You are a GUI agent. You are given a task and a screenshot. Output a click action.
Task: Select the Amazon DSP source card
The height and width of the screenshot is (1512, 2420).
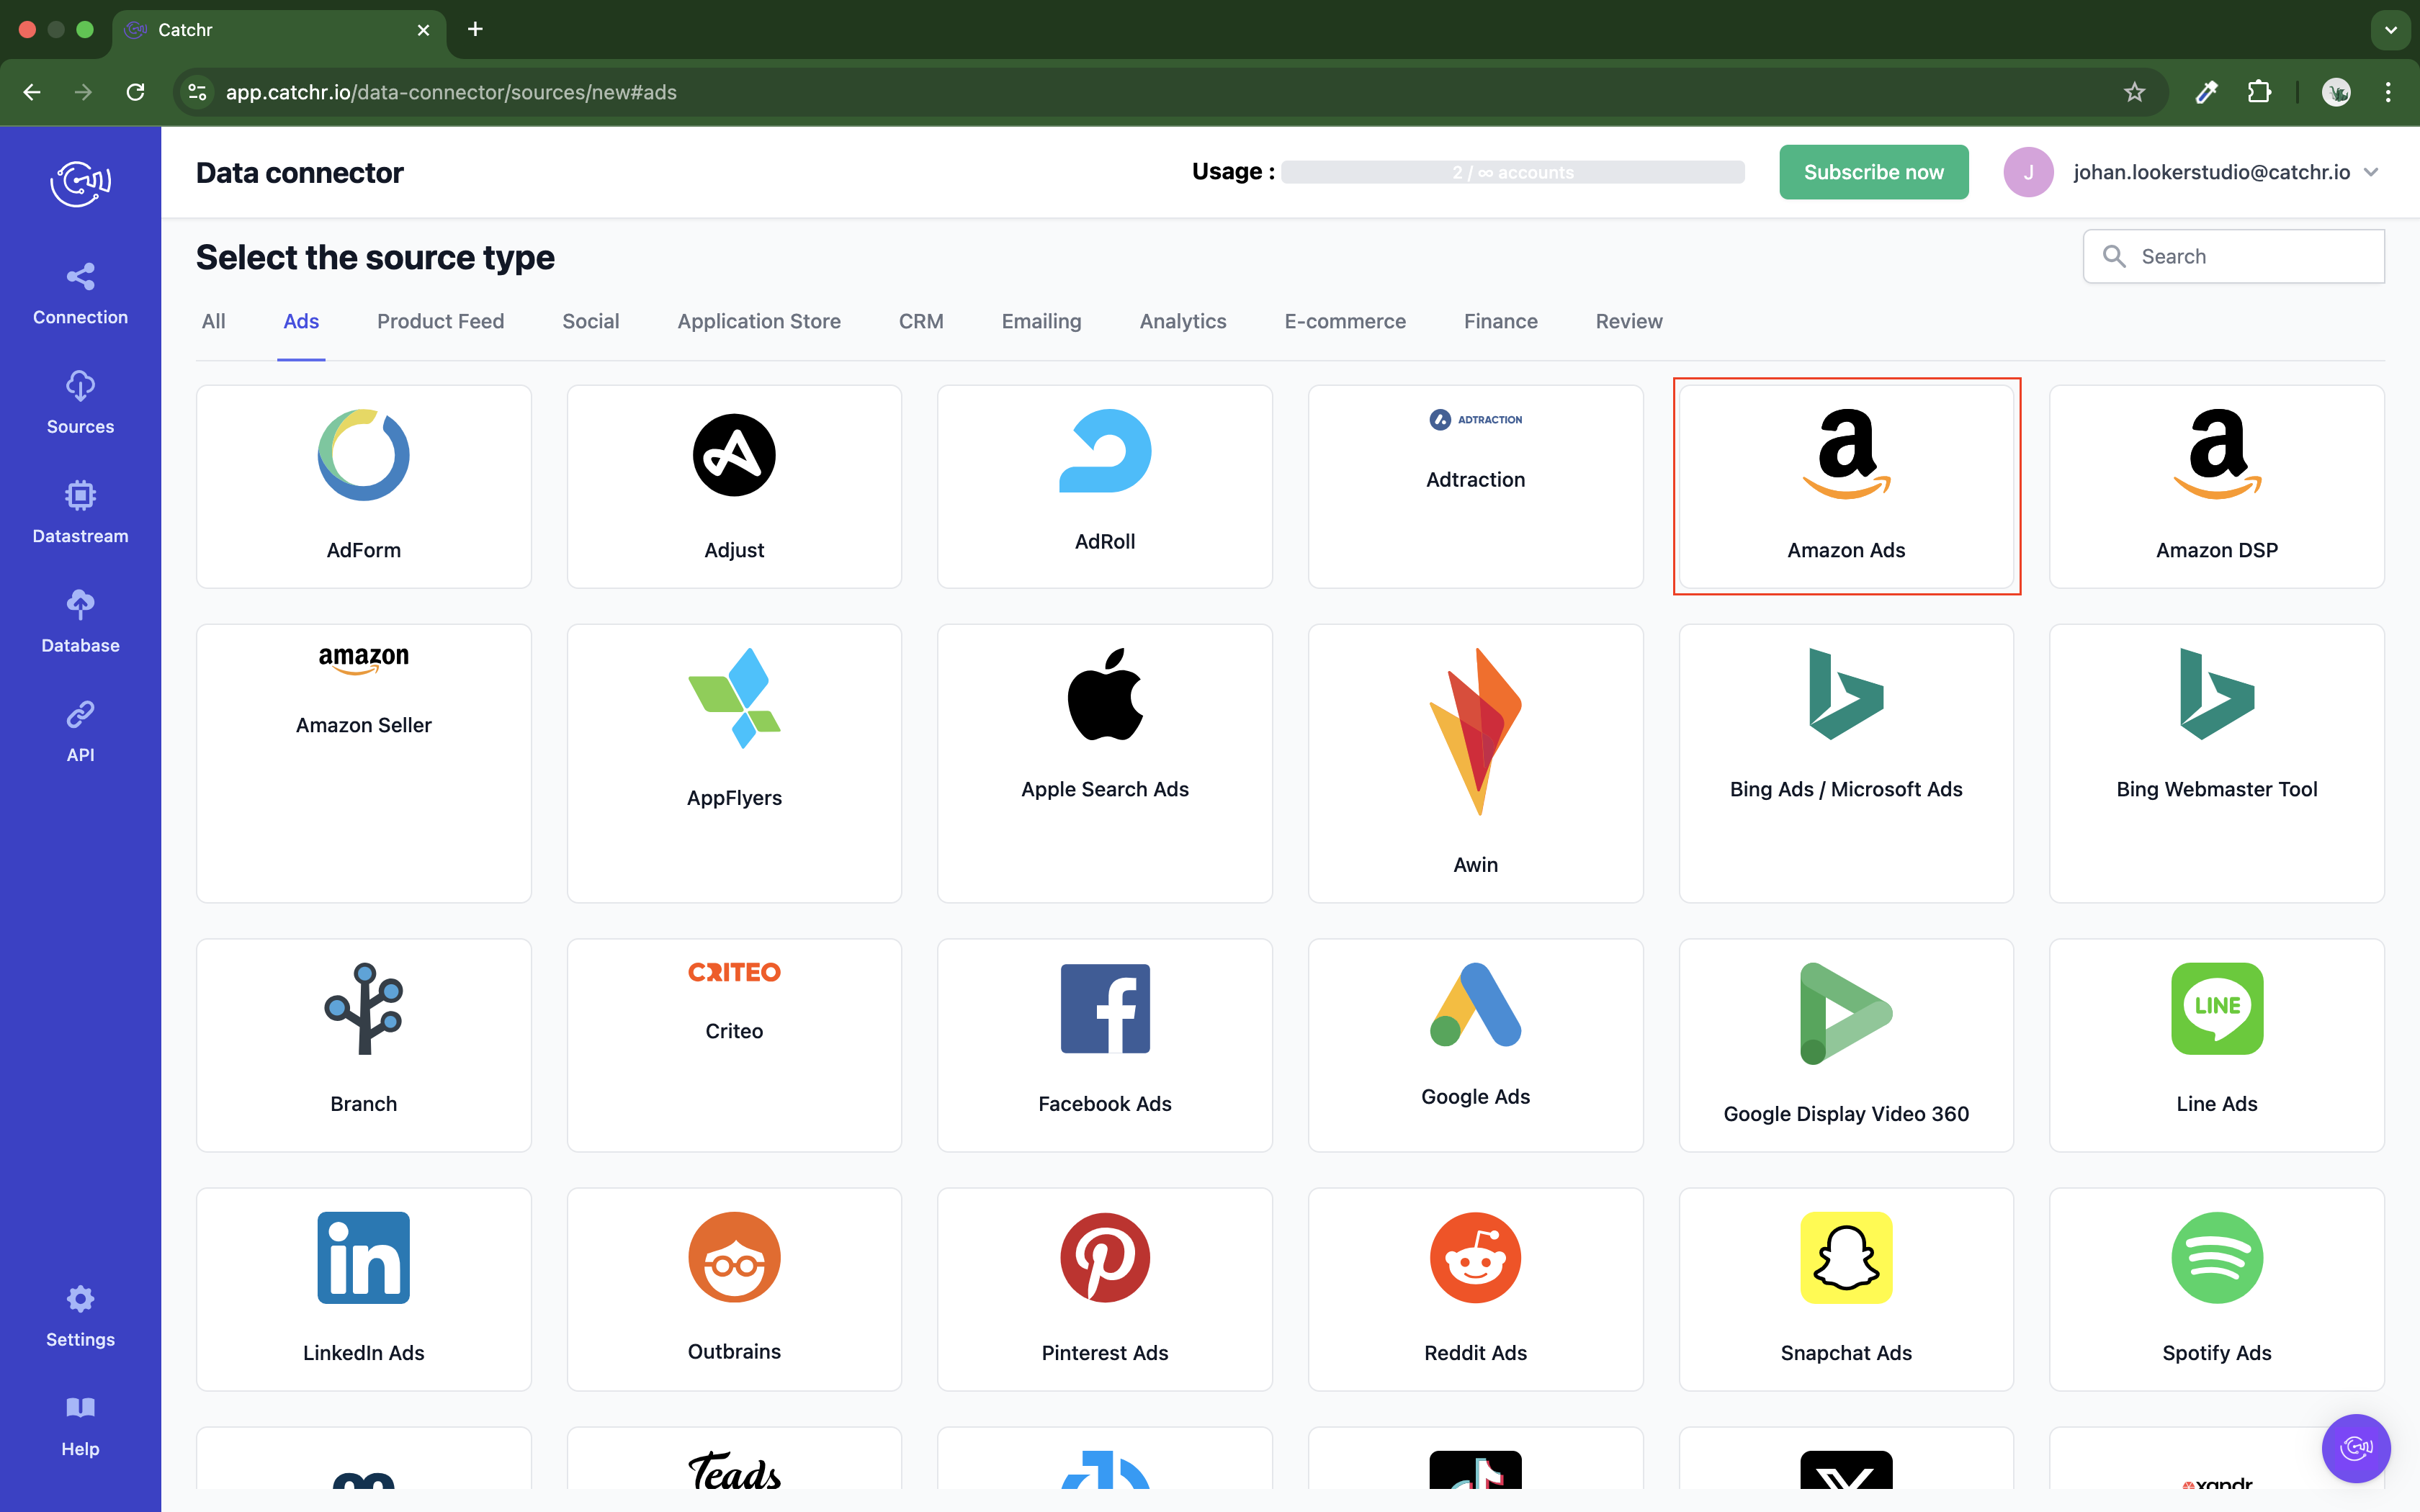click(x=2217, y=487)
